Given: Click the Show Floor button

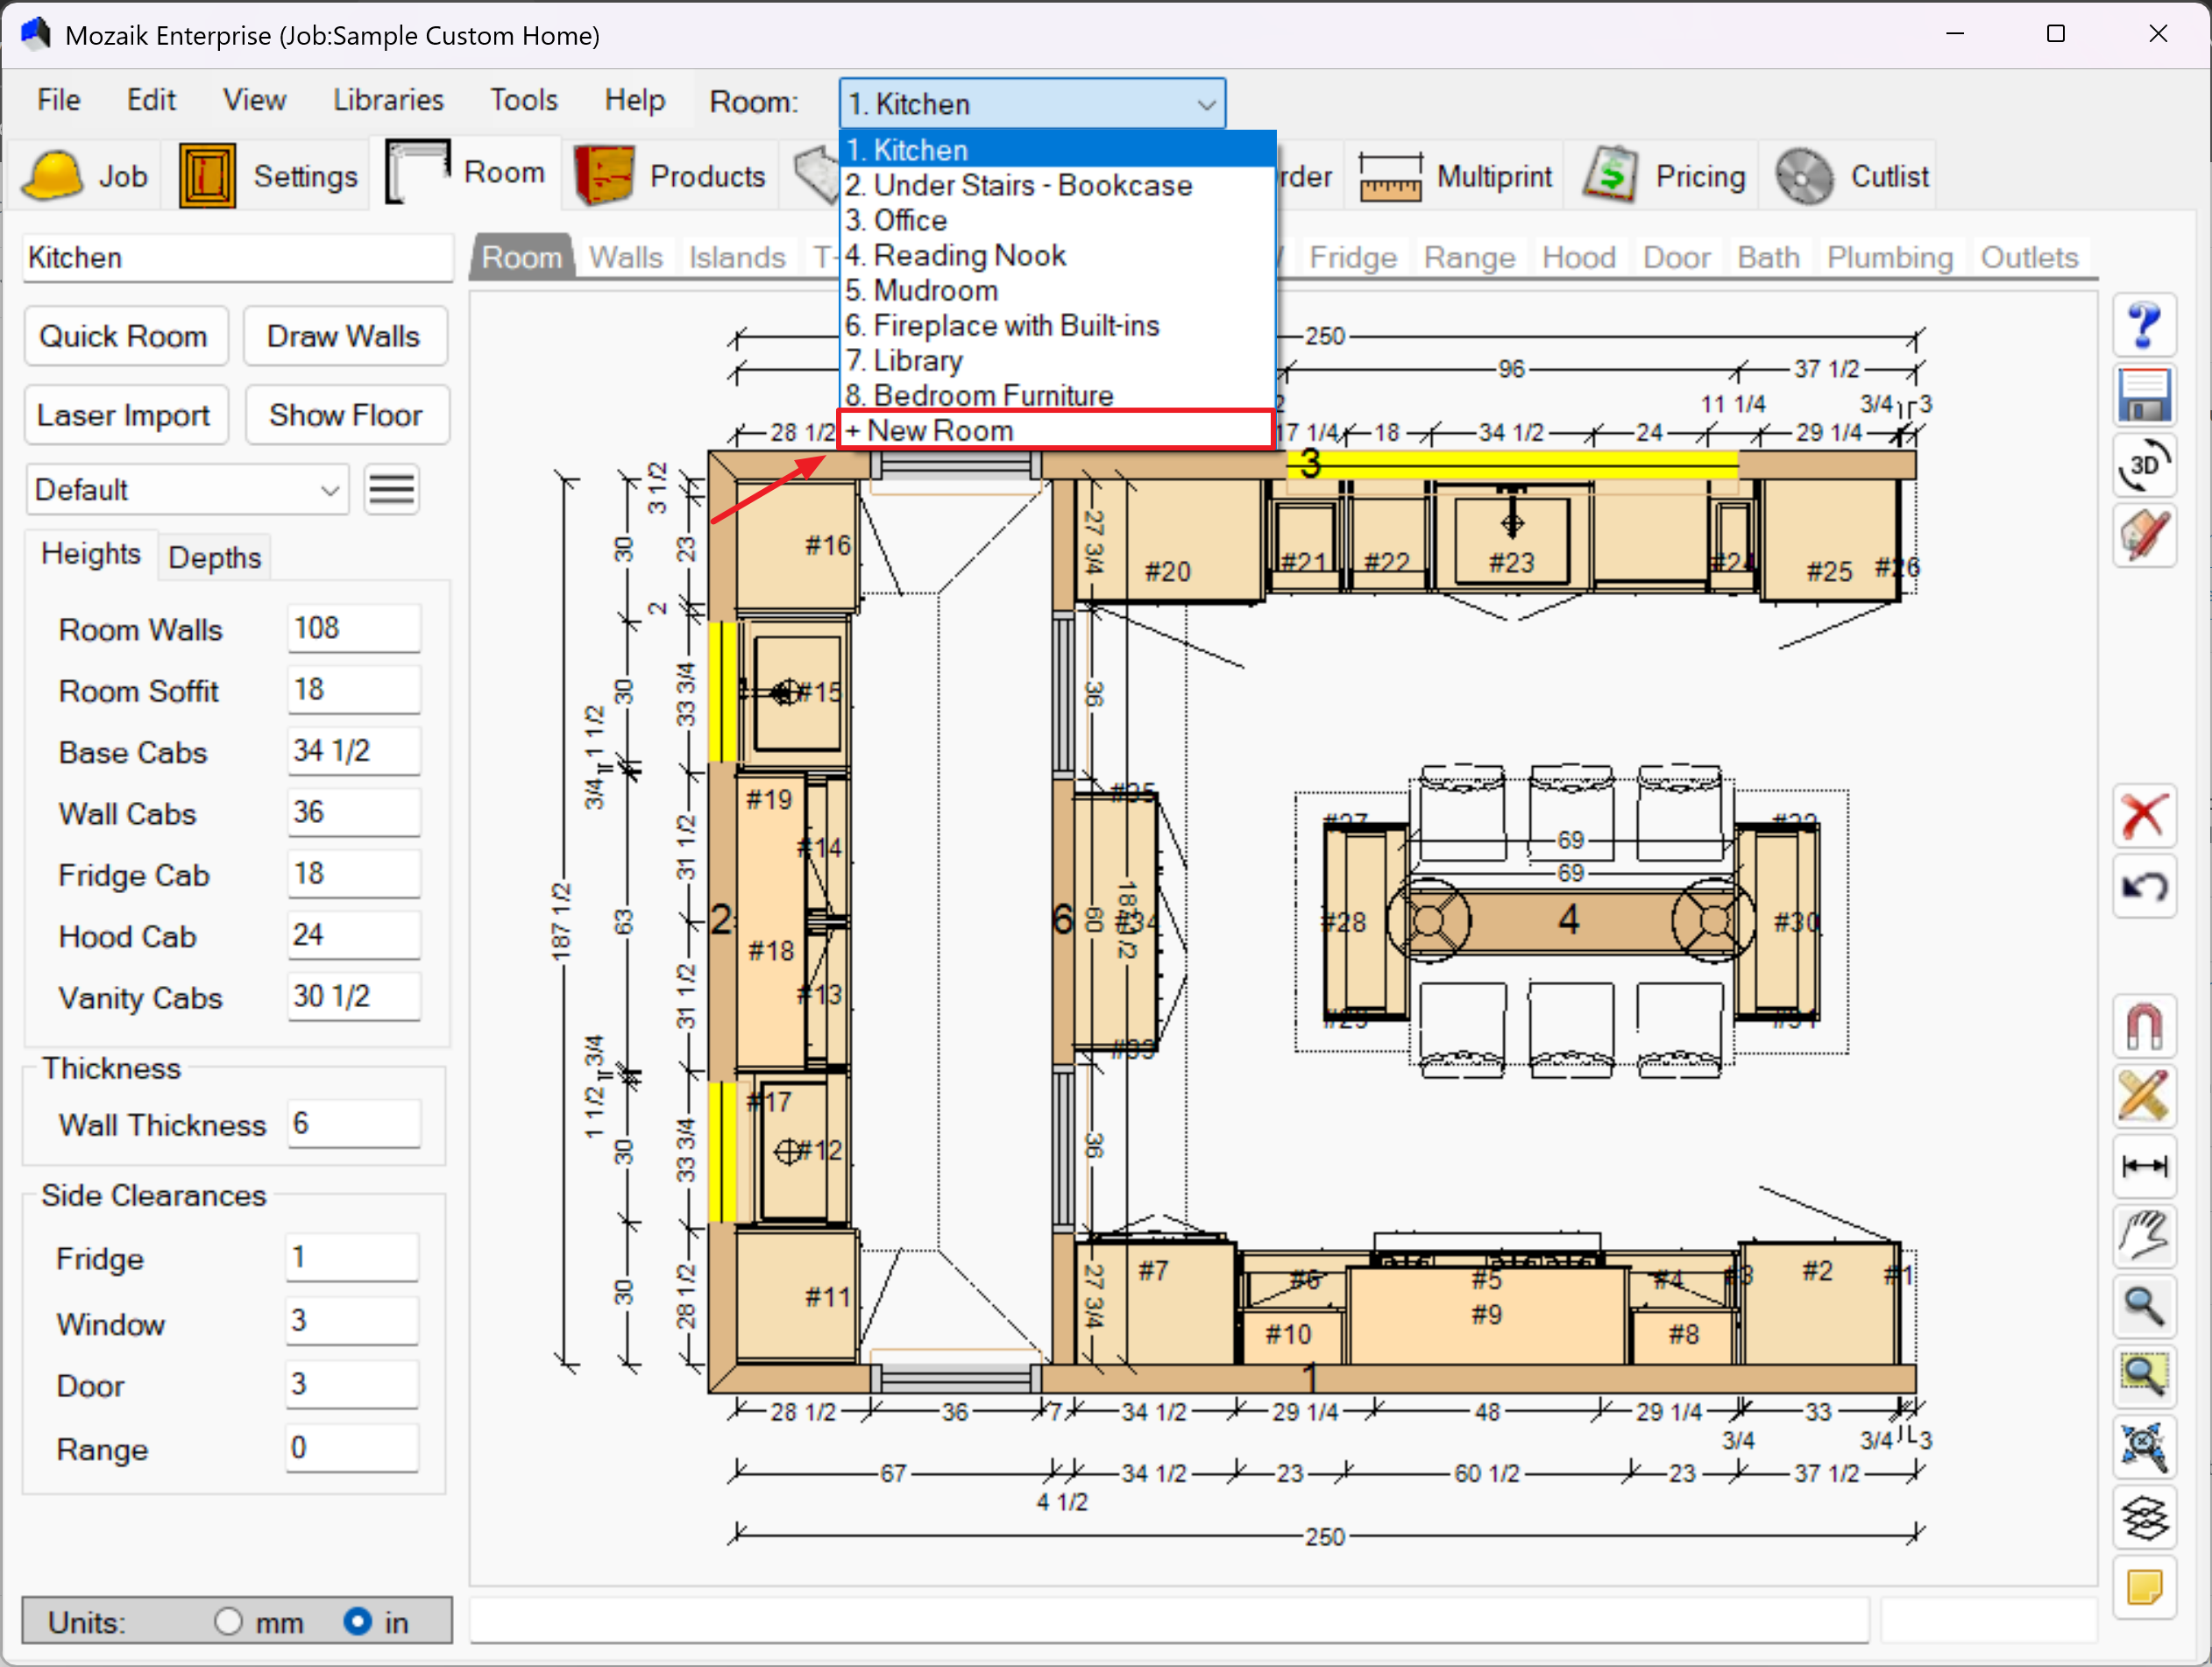Looking at the screenshot, I should point(345,415).
